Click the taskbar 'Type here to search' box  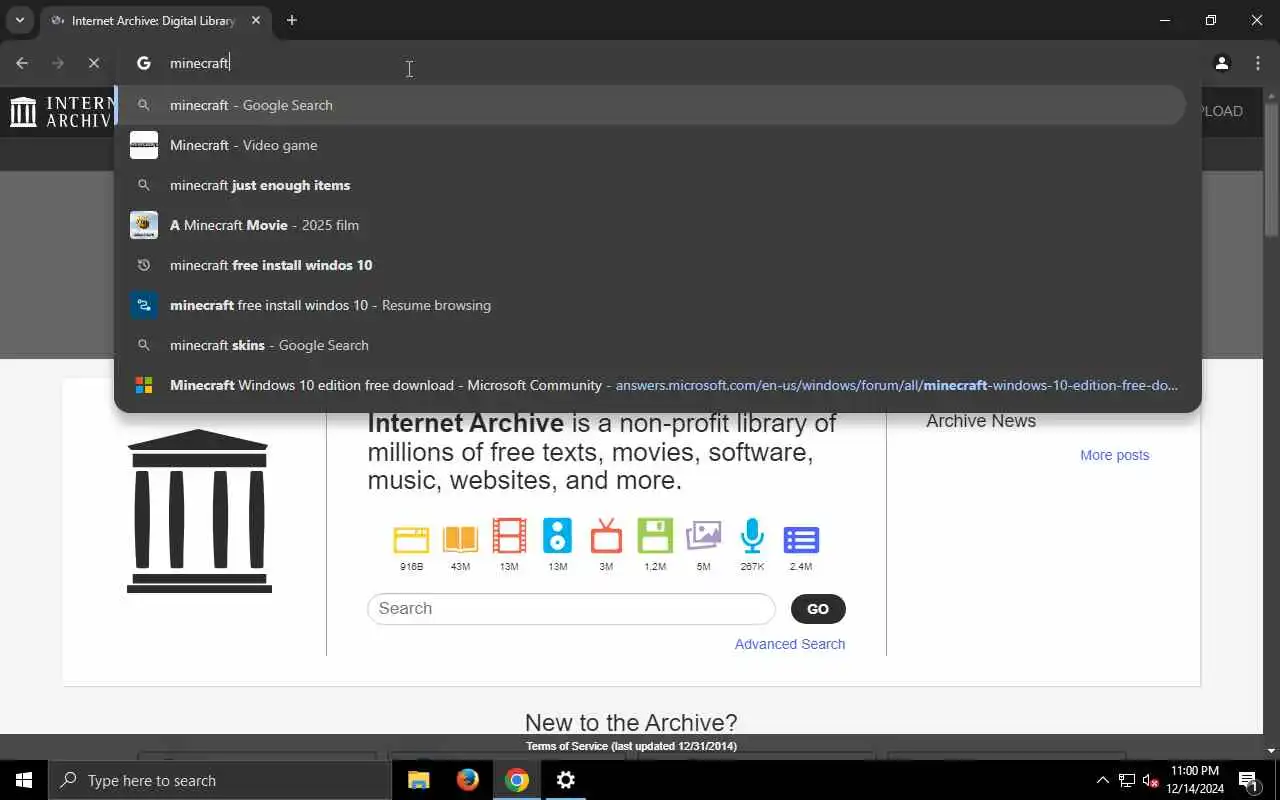click(220, 780)
